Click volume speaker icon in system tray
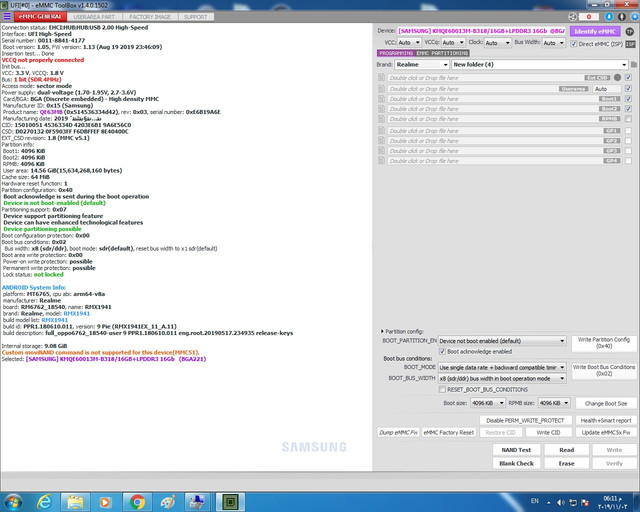This screenshot has width=640, height=512. (x=561, y=503)
